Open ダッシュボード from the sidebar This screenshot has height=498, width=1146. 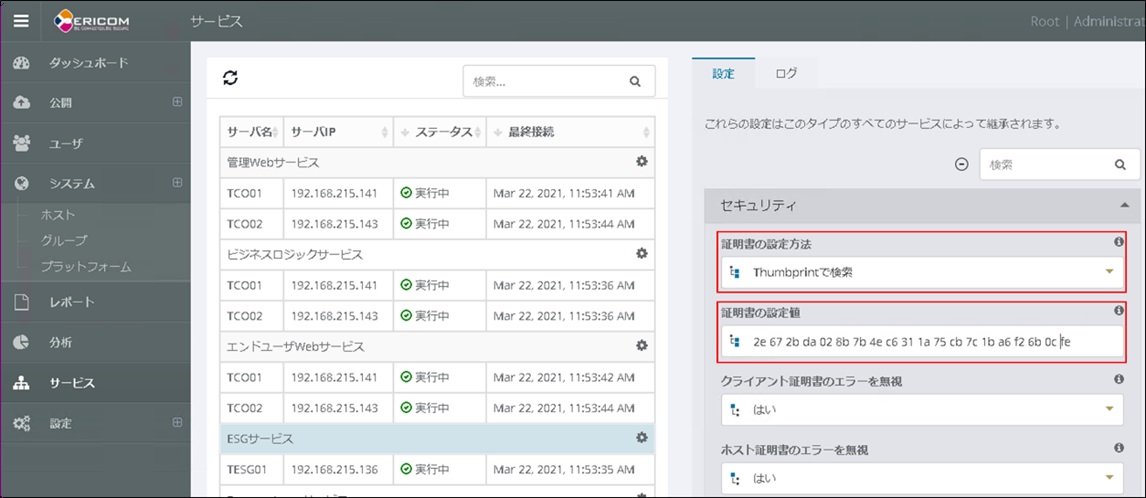tap(88, 63)
